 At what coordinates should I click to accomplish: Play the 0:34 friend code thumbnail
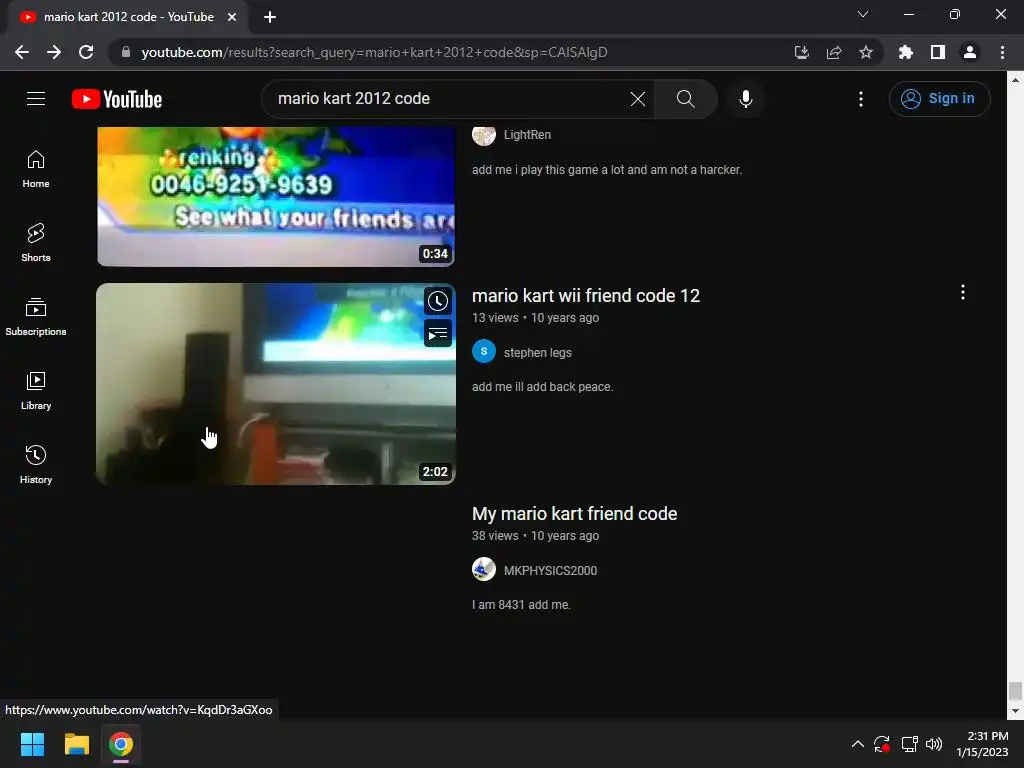pos(276,196)
